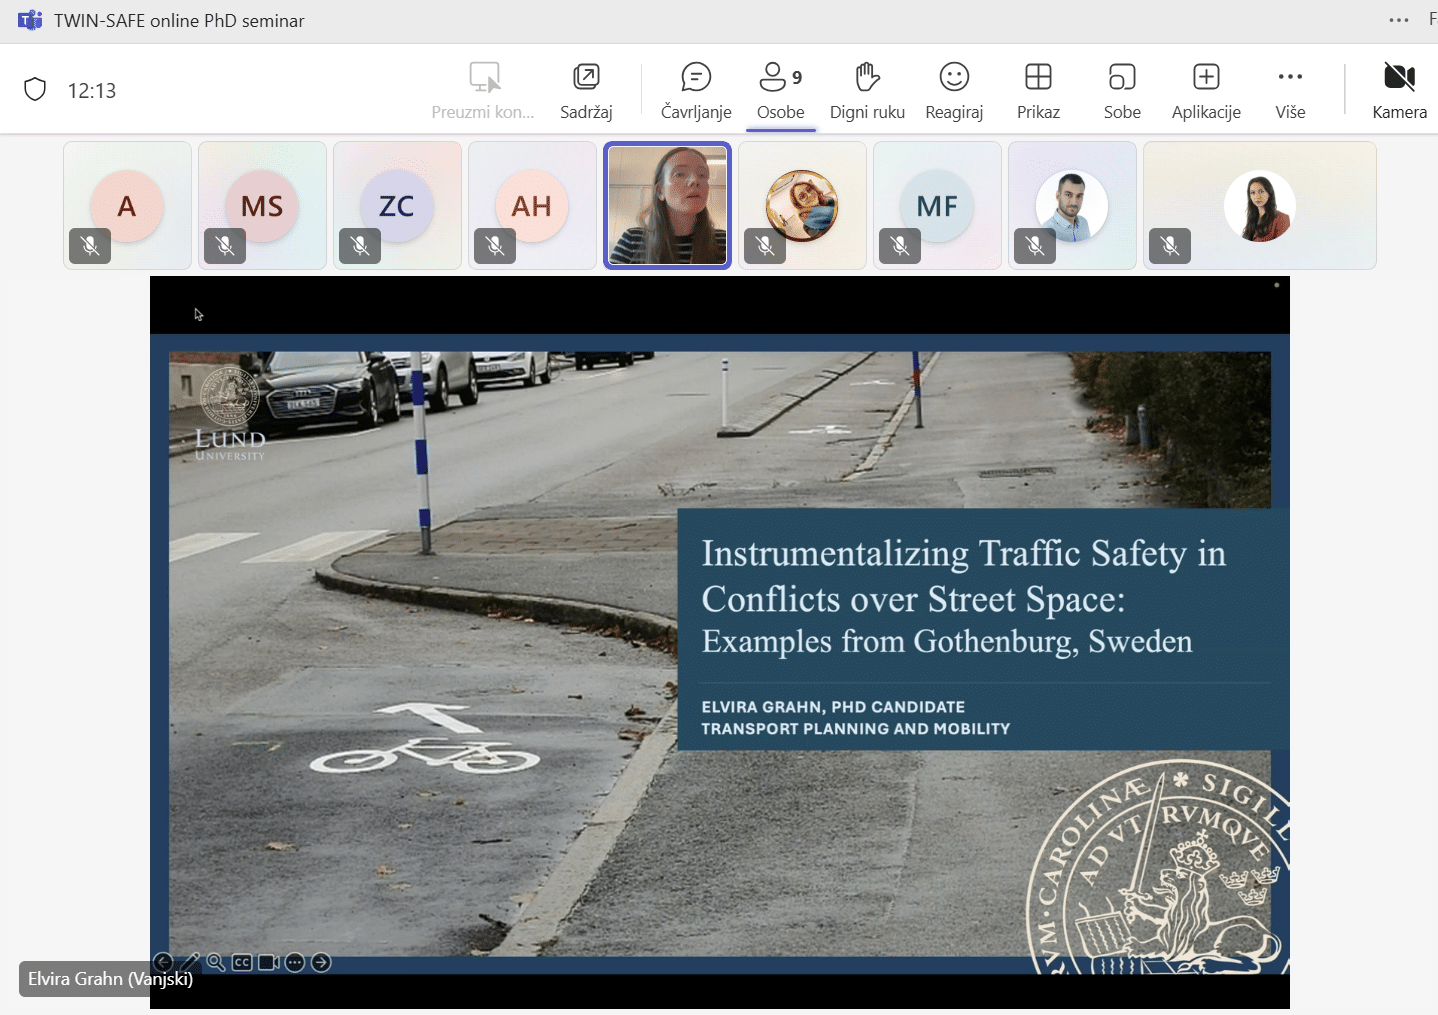The width and height of the screenshot is (1438, 1015).
Task: Click muted mic icon on tile MF
Action: (x=900, y=245)
